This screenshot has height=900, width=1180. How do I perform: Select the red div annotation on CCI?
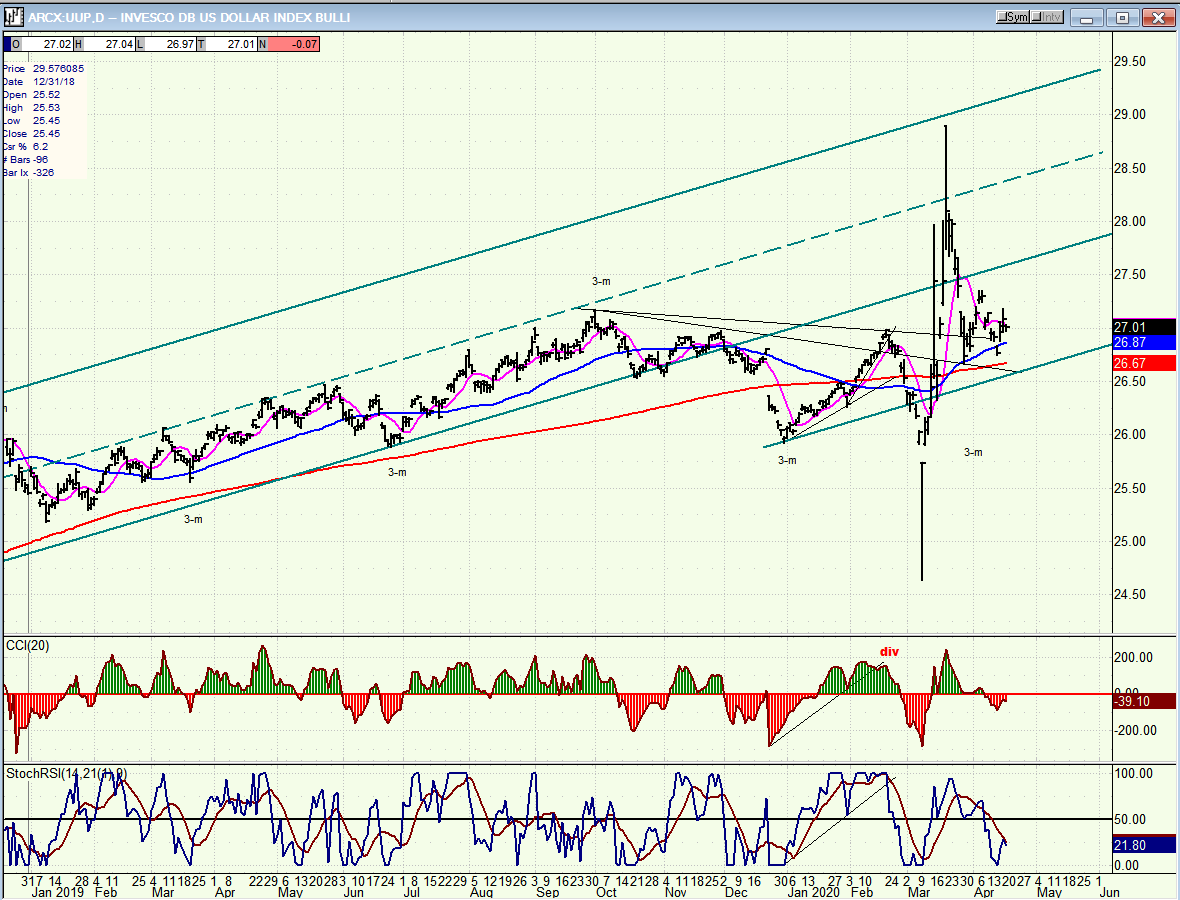(x=888, y=652)
